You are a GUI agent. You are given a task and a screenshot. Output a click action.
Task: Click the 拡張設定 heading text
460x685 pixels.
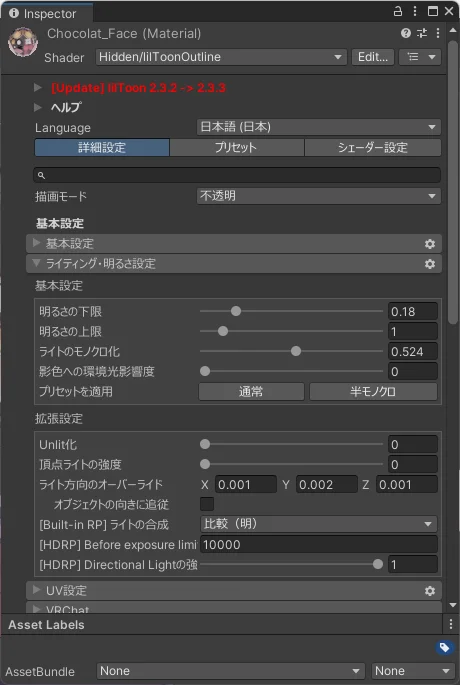pyautogui.click(x=59, y=419)
